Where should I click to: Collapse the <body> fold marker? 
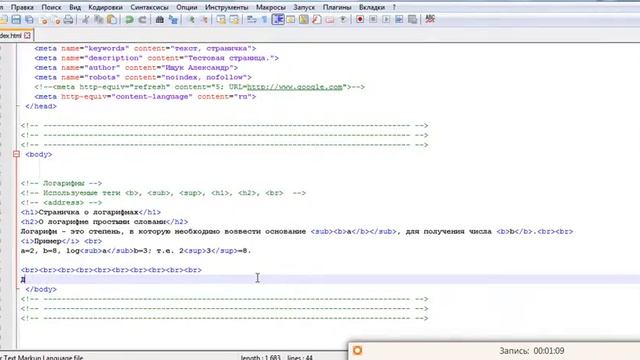pos(16,154)
